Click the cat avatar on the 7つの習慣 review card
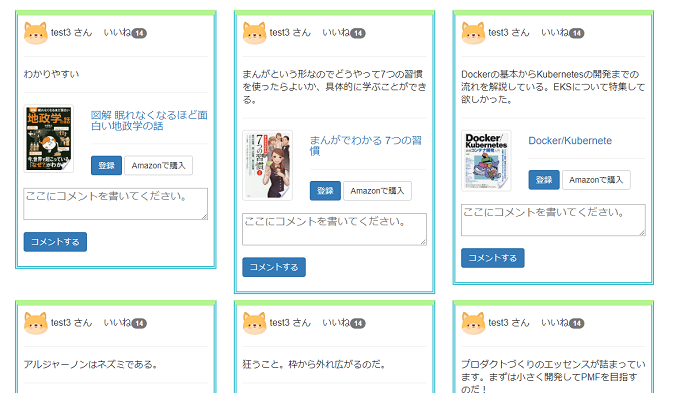 point(255,33)
